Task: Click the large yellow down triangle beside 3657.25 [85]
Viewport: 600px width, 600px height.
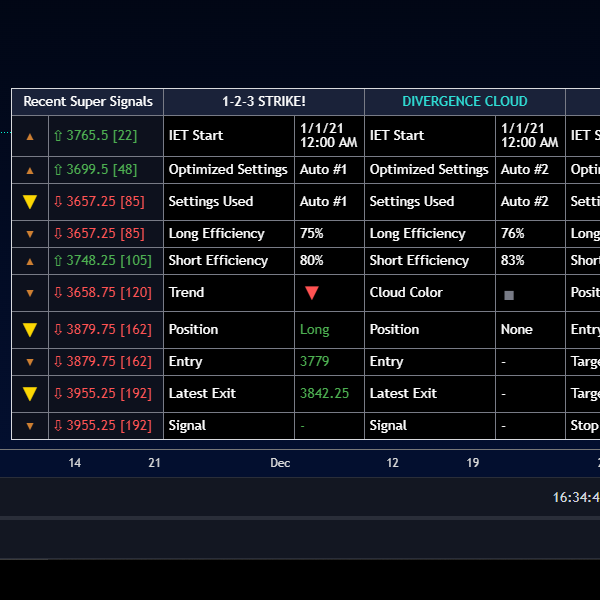Action: coord(30,202)
